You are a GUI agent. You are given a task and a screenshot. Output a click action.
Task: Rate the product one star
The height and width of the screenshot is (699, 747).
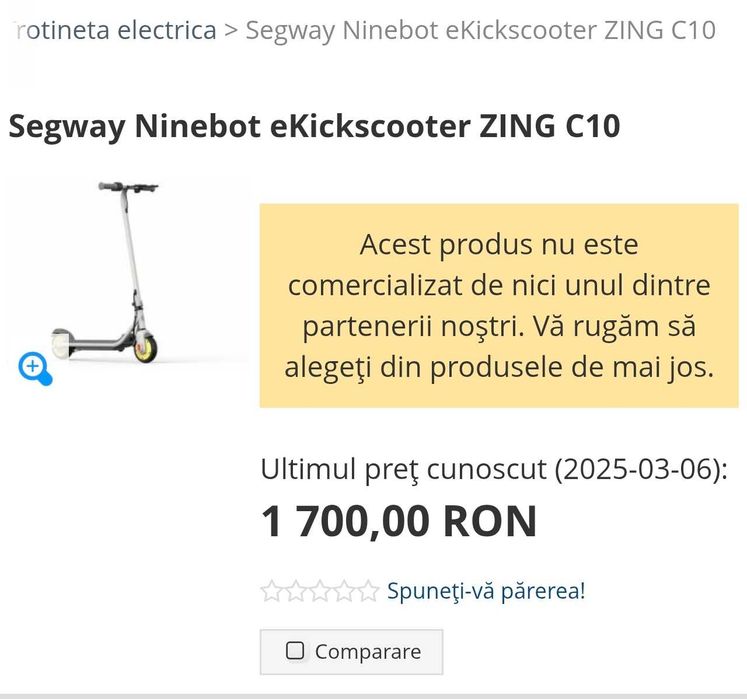coord(272,591)
